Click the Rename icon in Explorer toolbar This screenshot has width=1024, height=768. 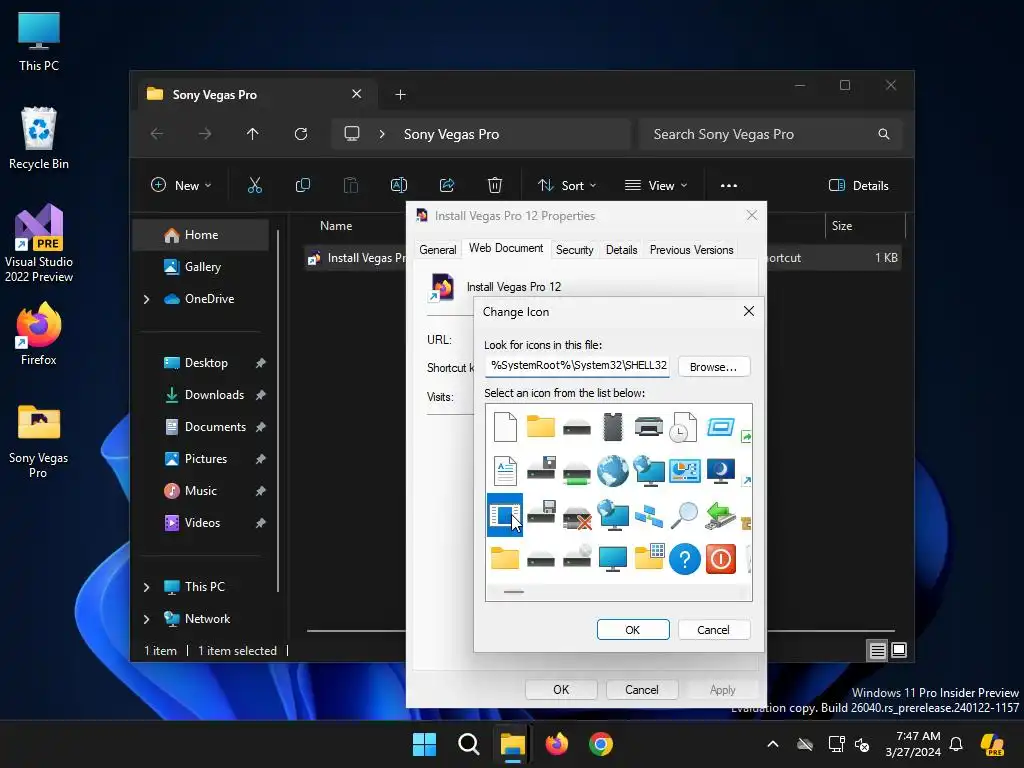pyautogui.click(x=398, y=185)
